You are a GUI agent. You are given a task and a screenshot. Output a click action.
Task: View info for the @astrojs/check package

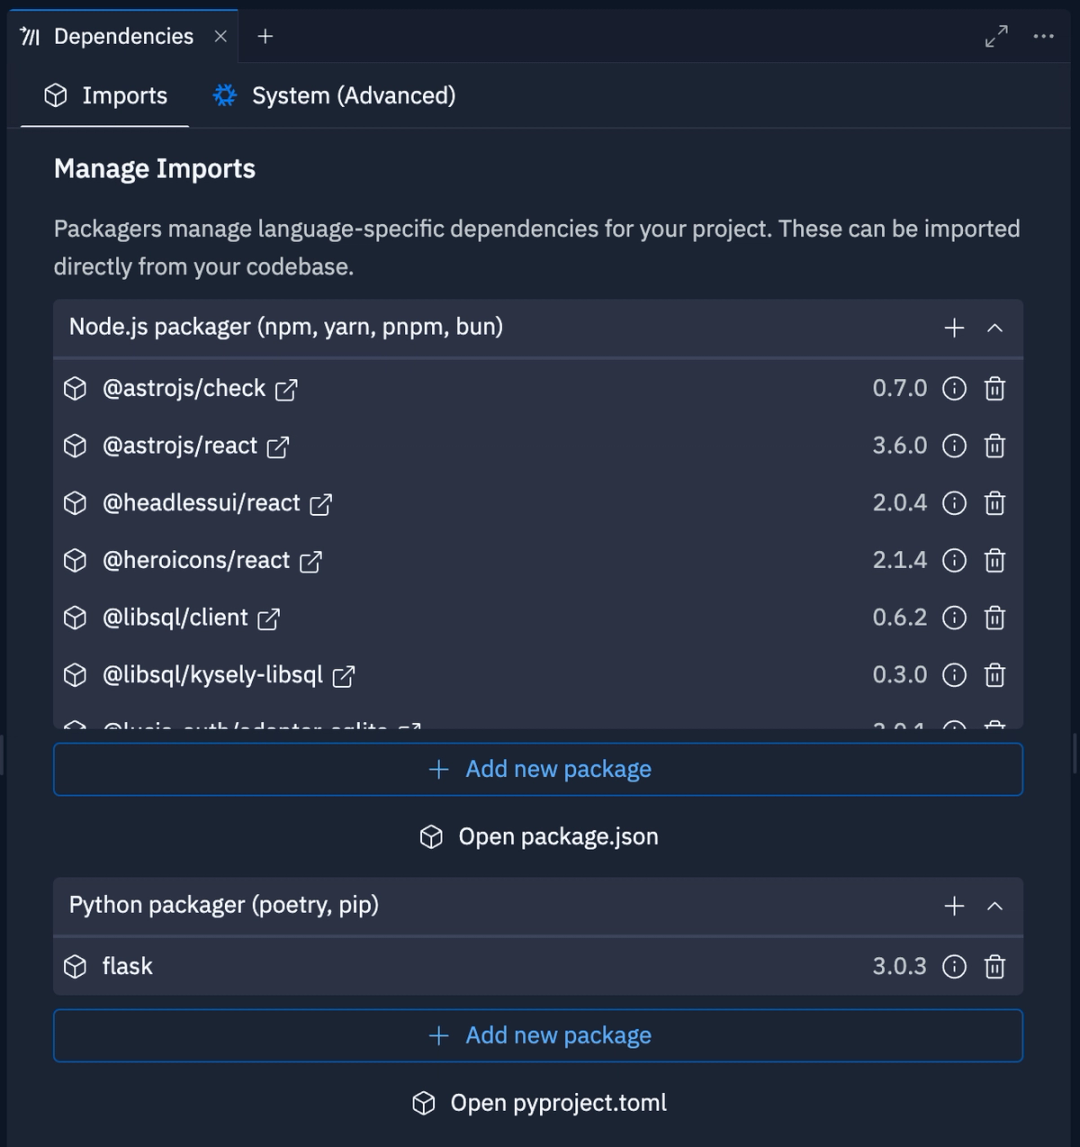pyautogui.click(x=954, y=388)
